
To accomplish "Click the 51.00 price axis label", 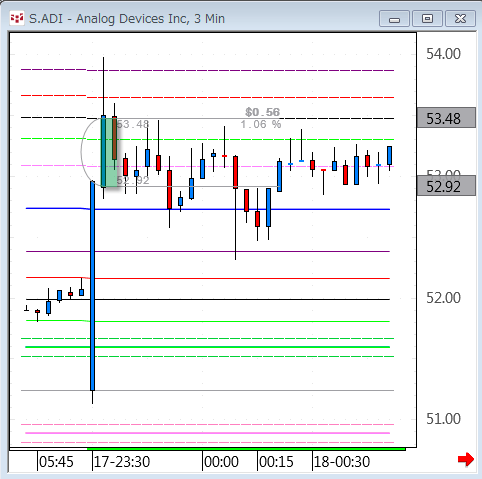I will (x=443, y=419).
